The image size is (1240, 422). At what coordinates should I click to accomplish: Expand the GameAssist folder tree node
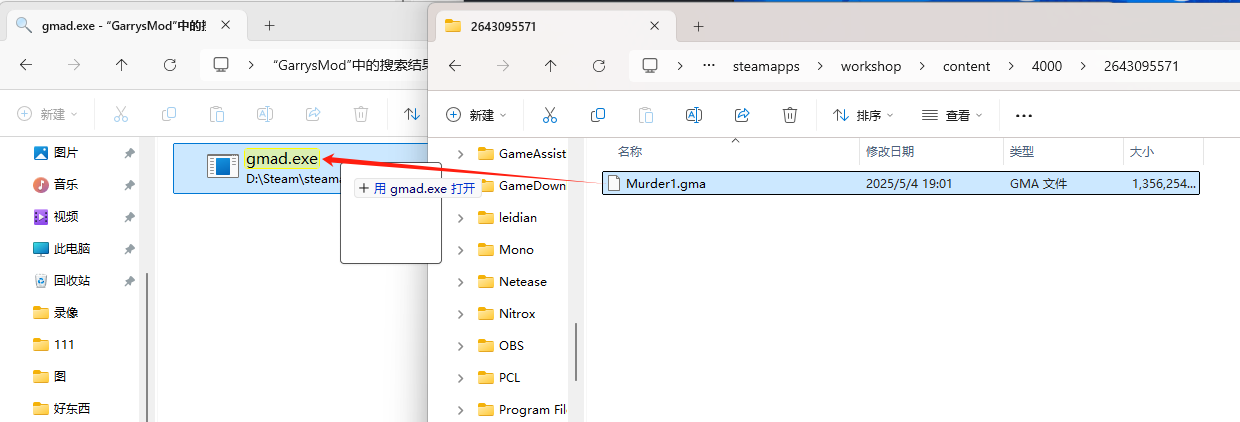coord(460,154)
